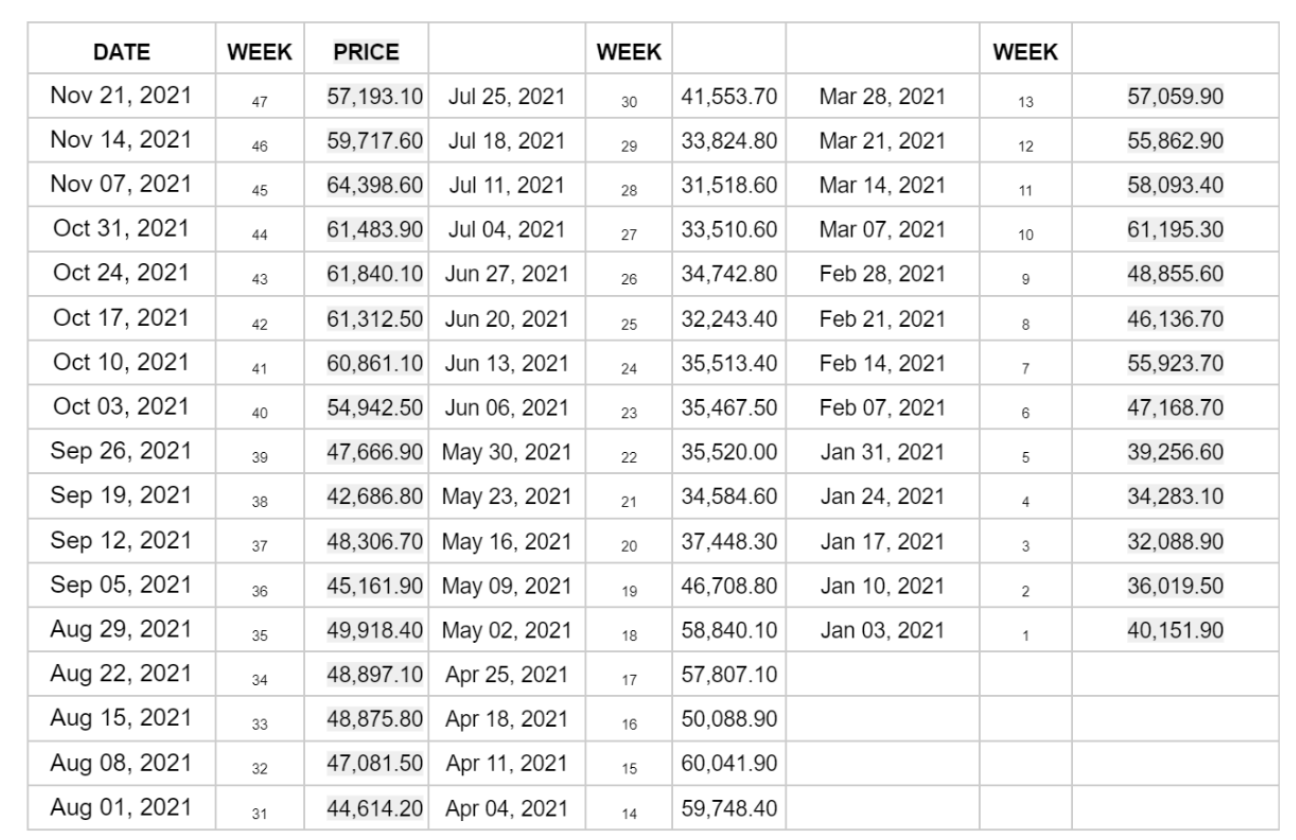Click the Jan 03, 2021 date cell
1296x840 pixels.
coord(881,631)
